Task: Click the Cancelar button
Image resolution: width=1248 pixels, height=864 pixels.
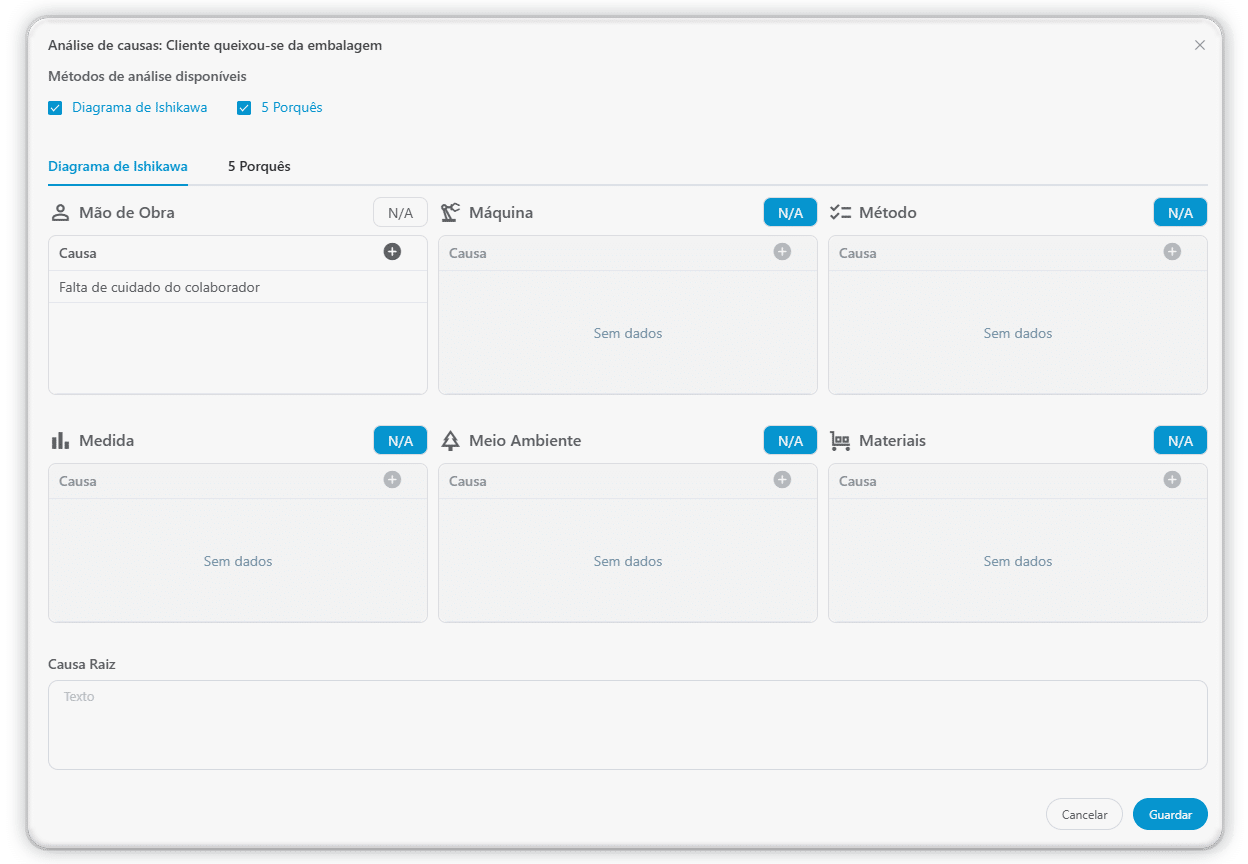Action: [x=1084, y=815]
